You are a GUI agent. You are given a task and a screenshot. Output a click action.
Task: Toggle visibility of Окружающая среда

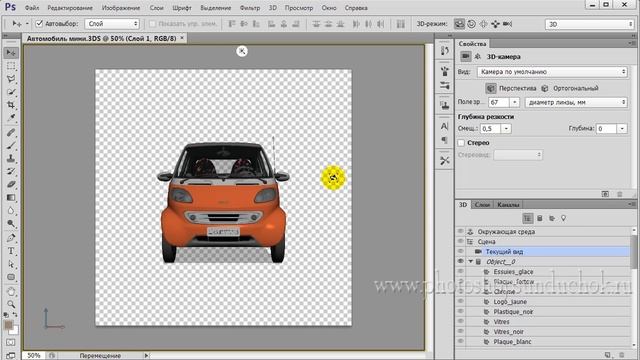pos(461,231)
